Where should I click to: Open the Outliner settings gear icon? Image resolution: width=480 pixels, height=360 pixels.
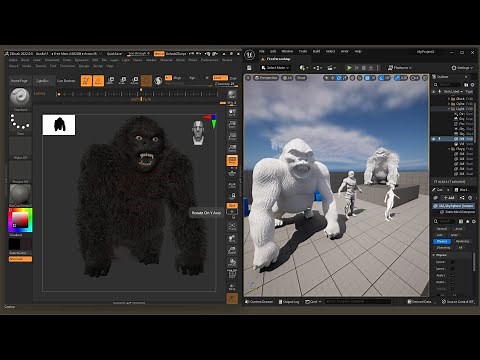click(x=472, y=85)
